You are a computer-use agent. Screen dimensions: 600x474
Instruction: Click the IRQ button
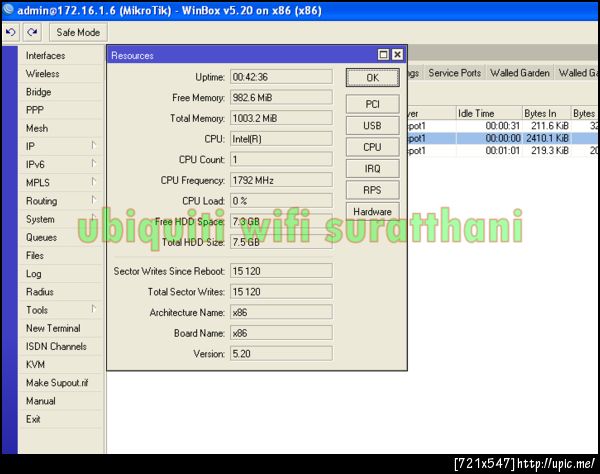373,168
